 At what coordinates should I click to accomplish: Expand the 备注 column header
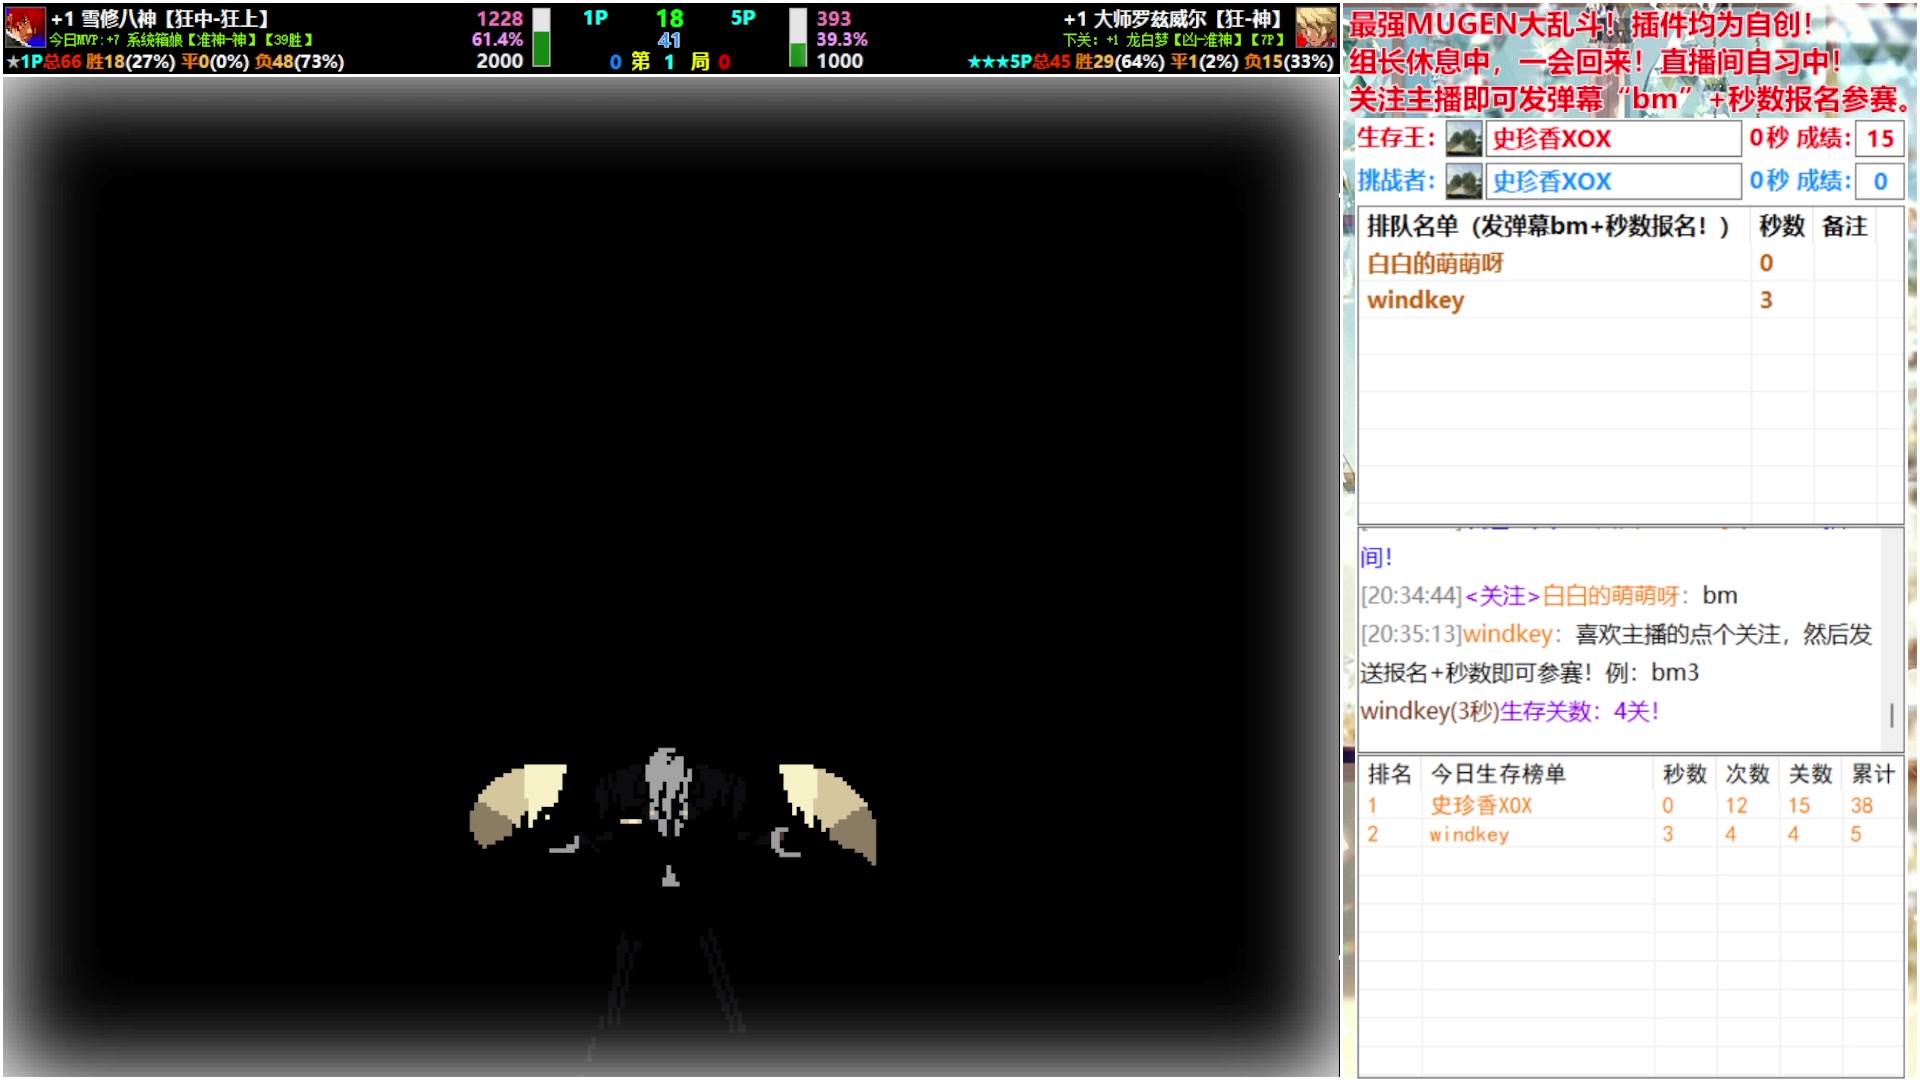pyautogui.click(x=1843, y=227)
